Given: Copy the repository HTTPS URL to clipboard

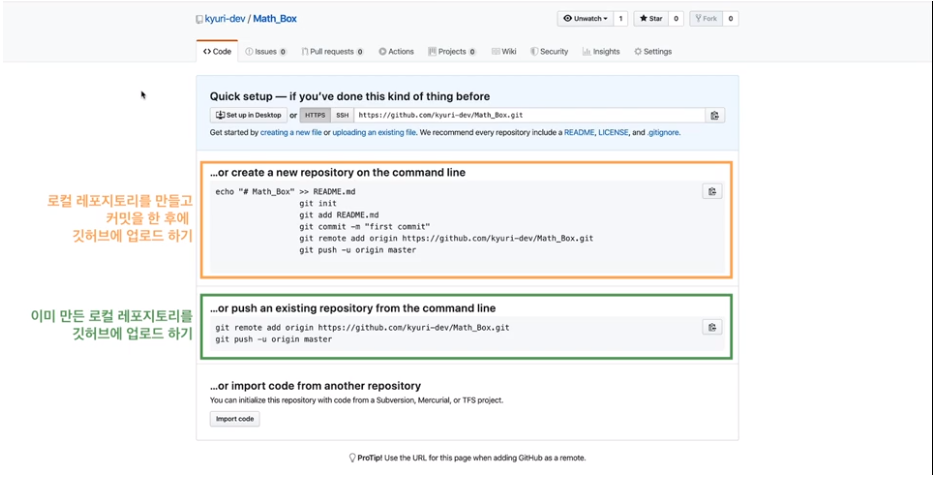Looking at the screenshot, I should pos(715,115).
